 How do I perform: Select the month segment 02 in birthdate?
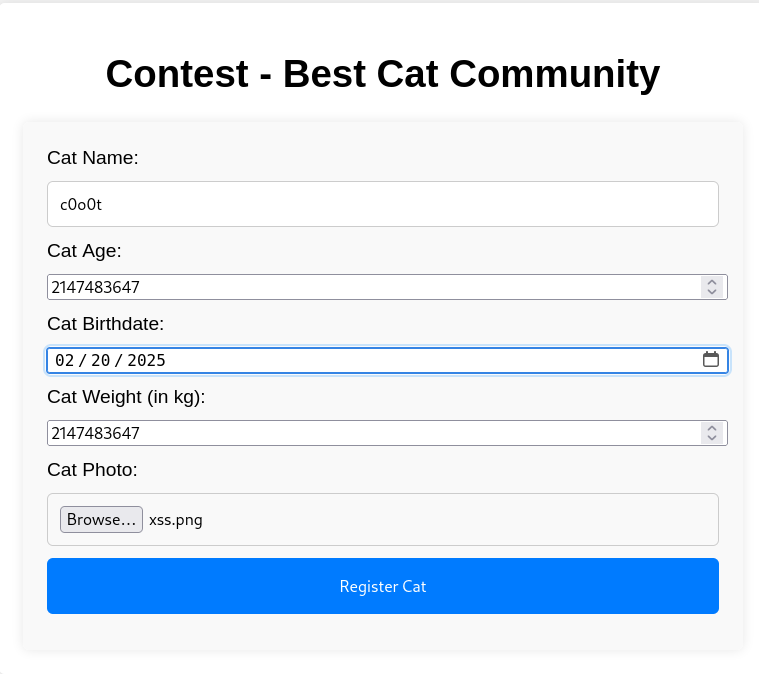(x=64, y=360)
